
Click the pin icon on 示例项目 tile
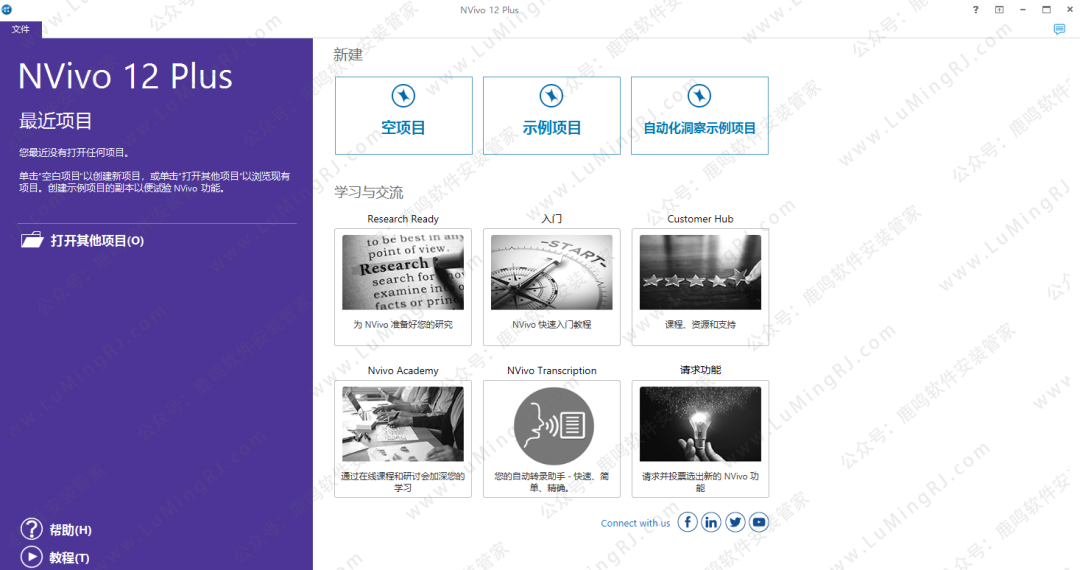coord(551,96)
